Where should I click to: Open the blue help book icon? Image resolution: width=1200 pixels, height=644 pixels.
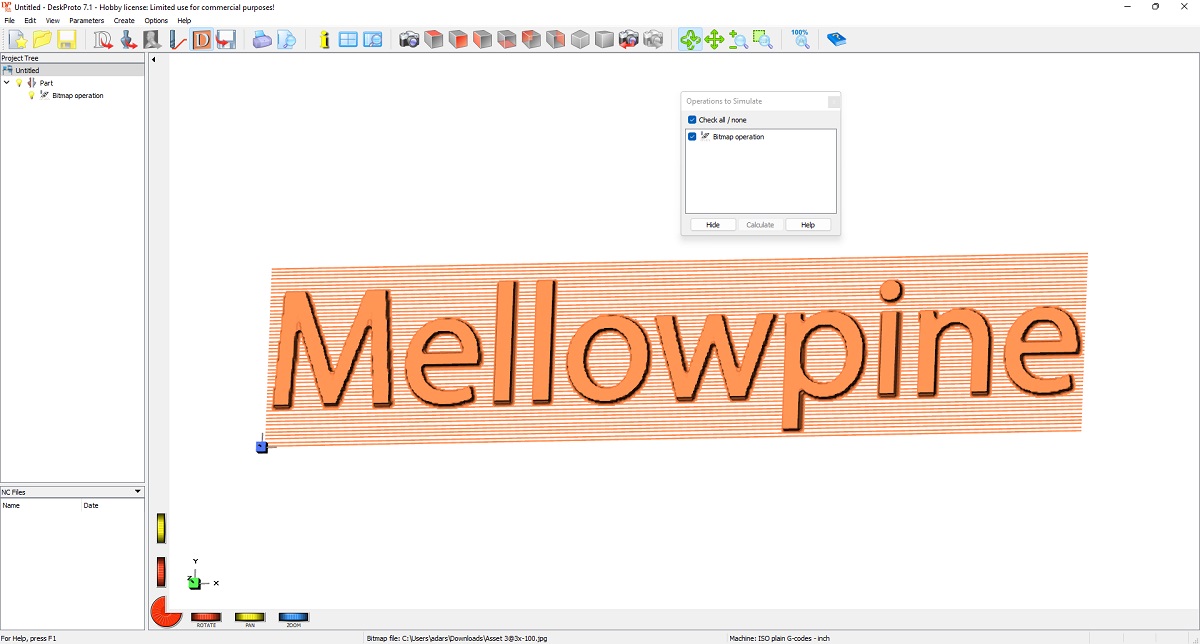click(x=837, y=40)
